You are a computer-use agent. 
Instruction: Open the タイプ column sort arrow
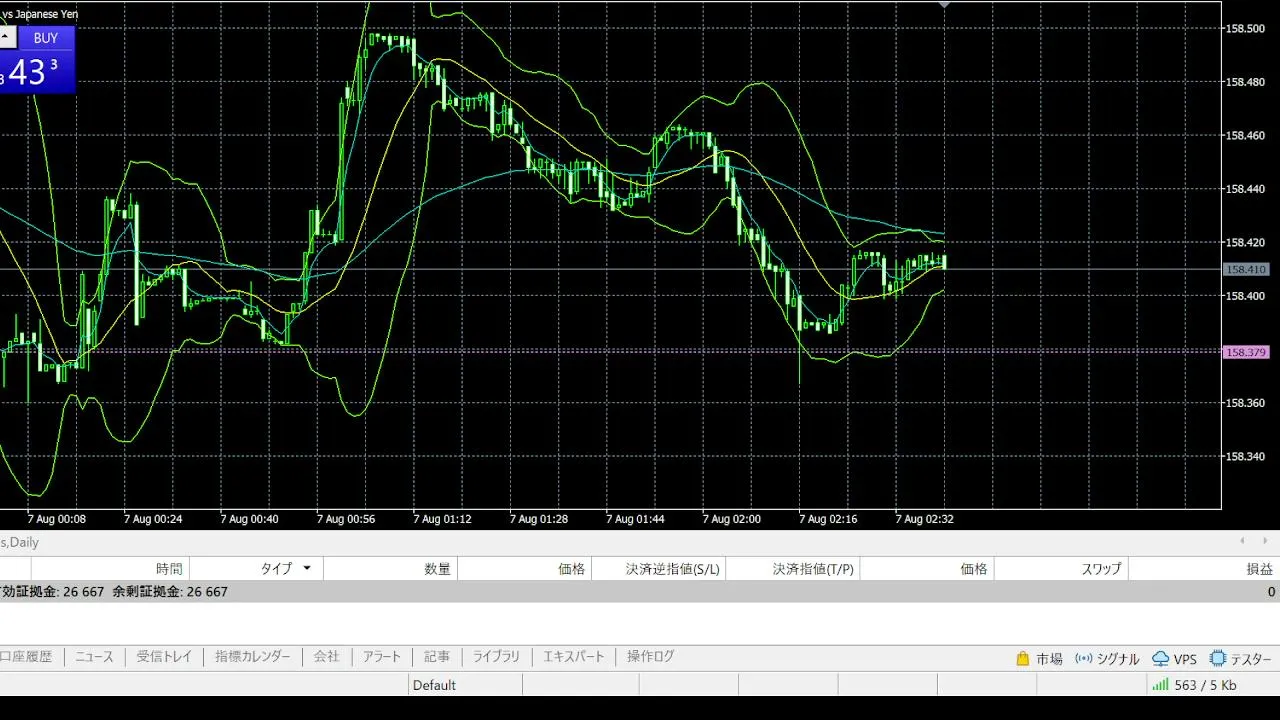click(306, 568)
